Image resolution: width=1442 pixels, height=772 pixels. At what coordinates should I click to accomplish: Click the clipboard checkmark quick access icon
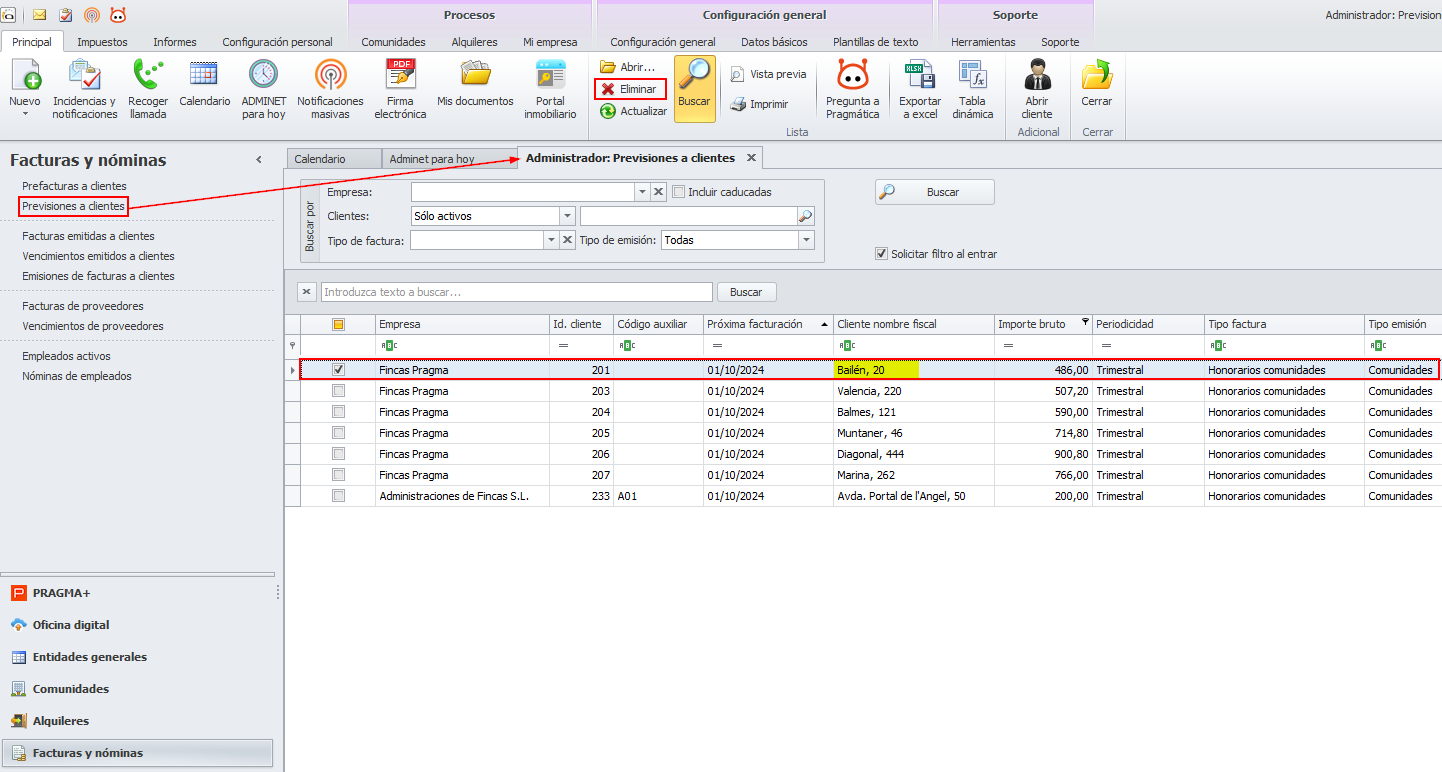tap(66, 15)
